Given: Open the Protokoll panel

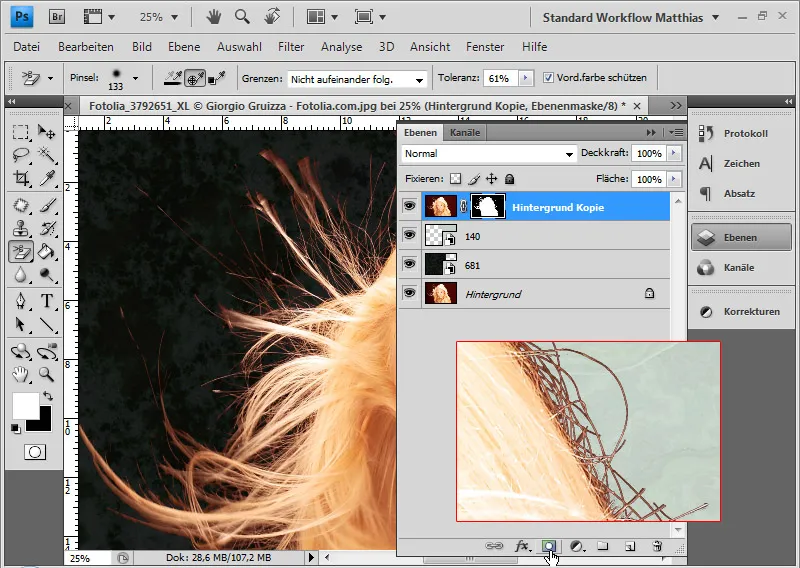Looking at the screenshot, I should (740, 134).
